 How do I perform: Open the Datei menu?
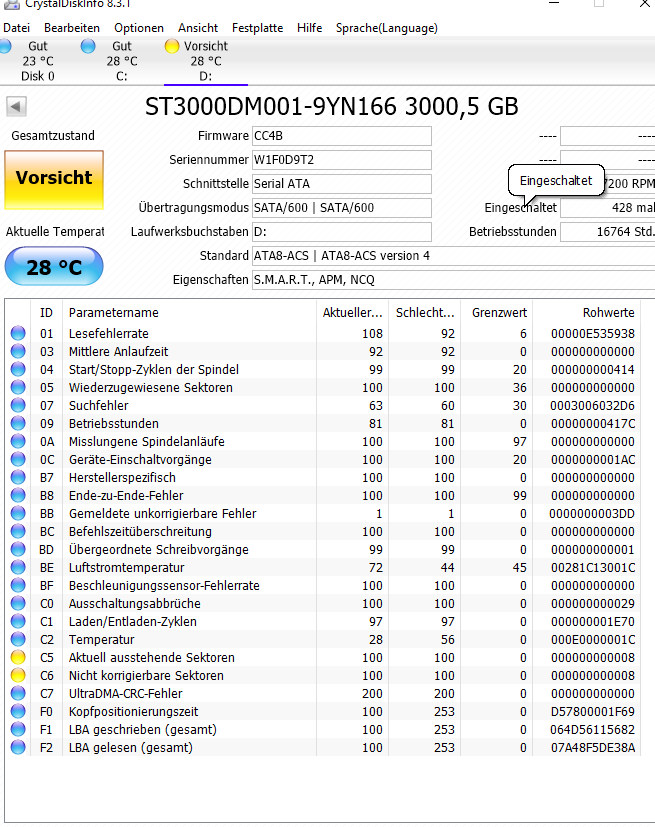click(16, 28)
